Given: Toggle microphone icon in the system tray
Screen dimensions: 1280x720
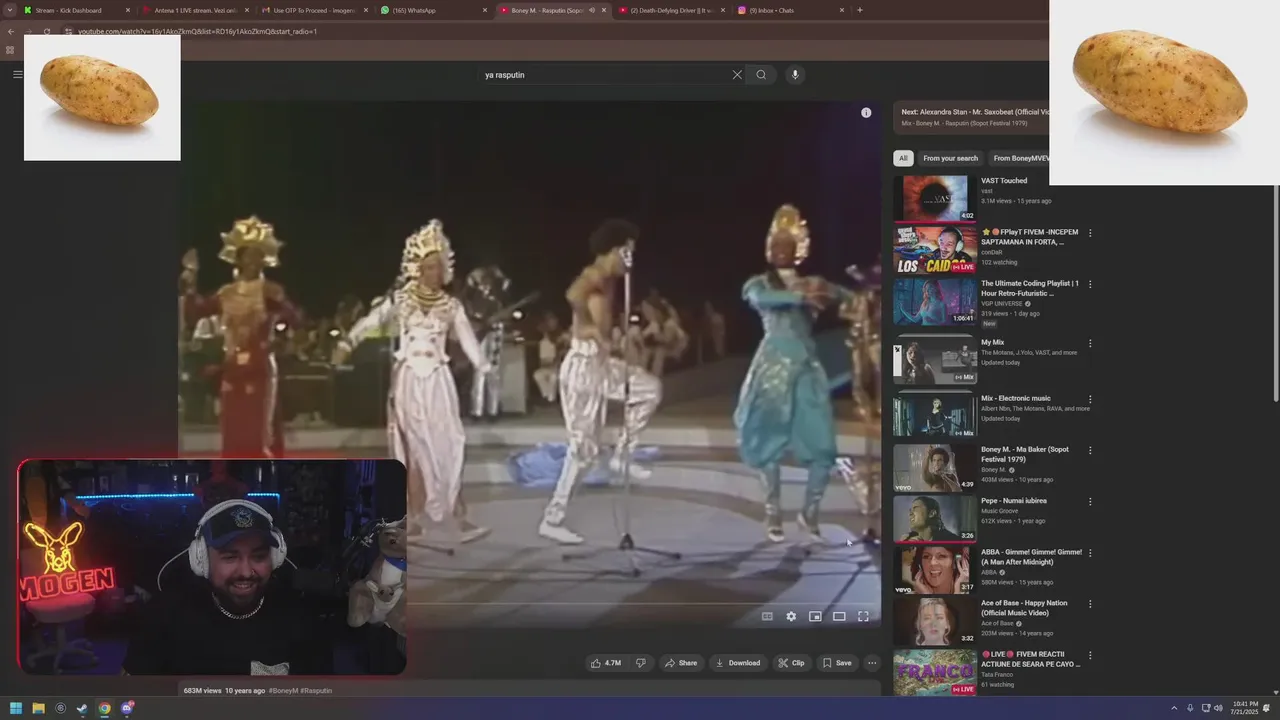Looking at the screenshot, I should pyautogui.click(x=1190, y=708).
